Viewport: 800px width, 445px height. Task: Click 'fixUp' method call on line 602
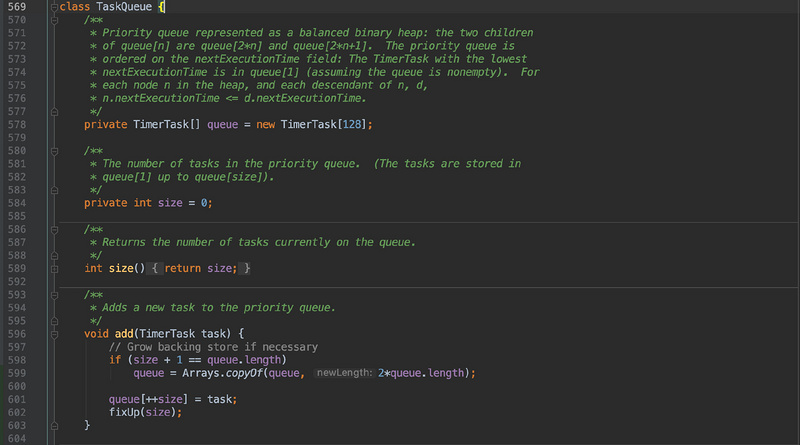coord(127,412)
